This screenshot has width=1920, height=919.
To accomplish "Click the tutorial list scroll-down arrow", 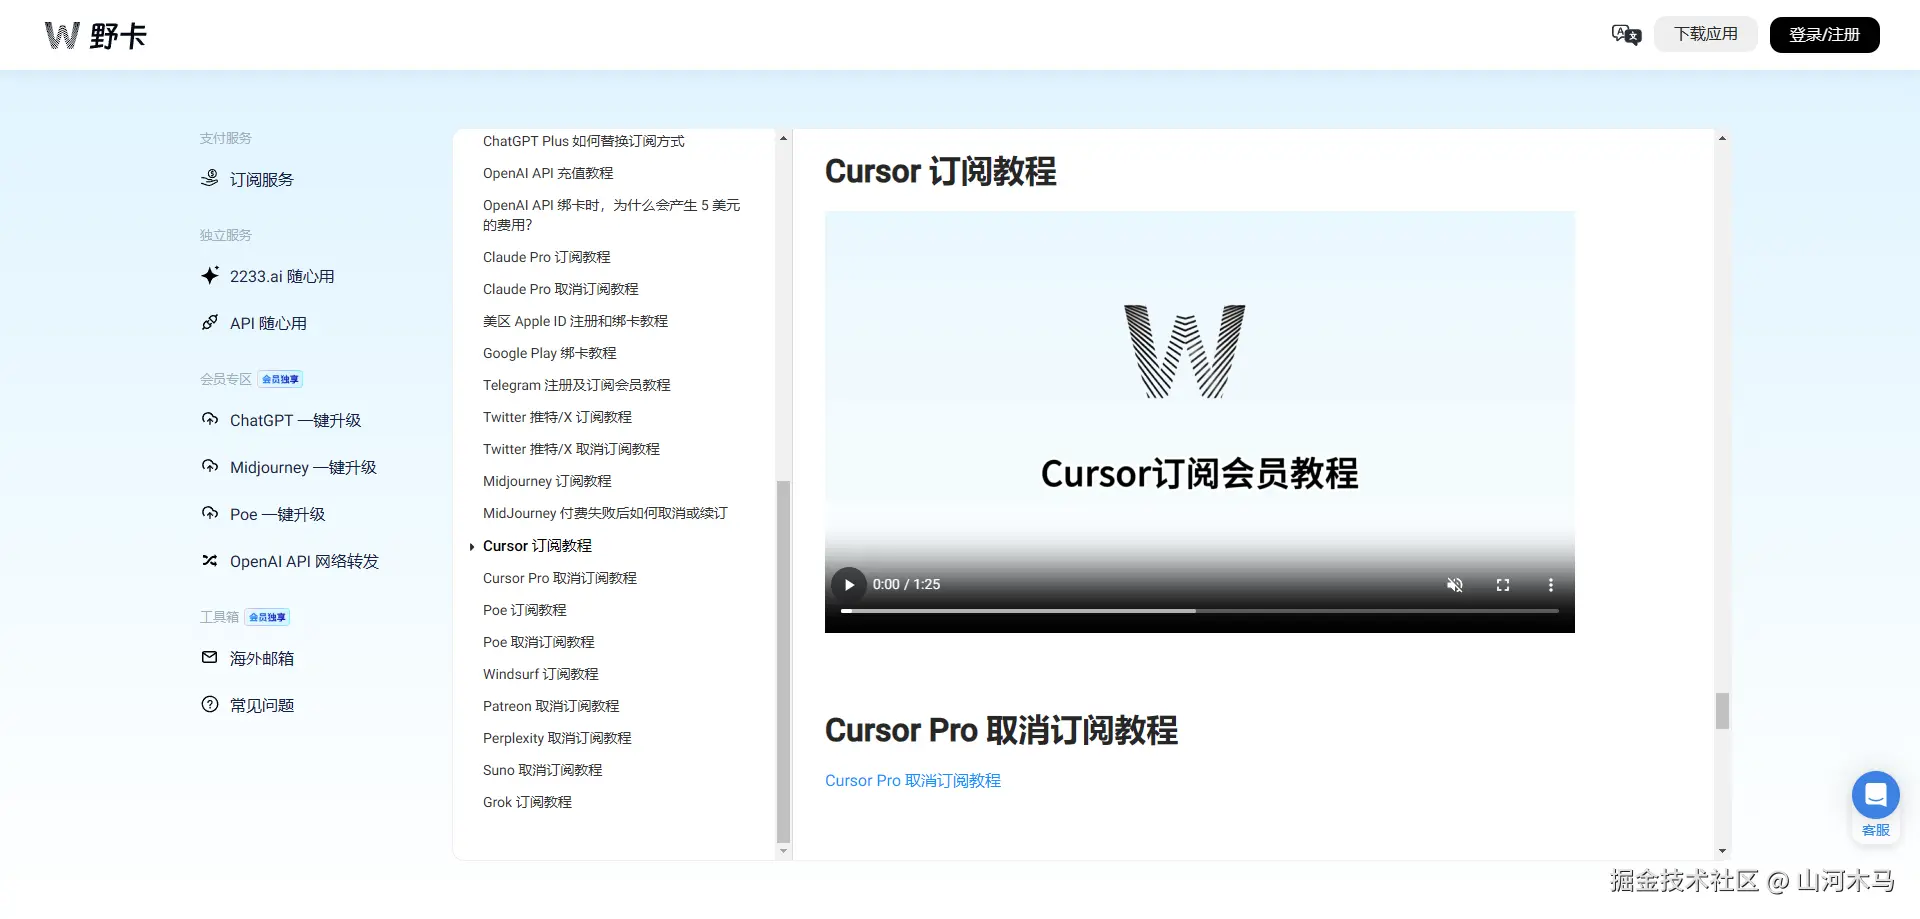I will [x=783, y=852].
